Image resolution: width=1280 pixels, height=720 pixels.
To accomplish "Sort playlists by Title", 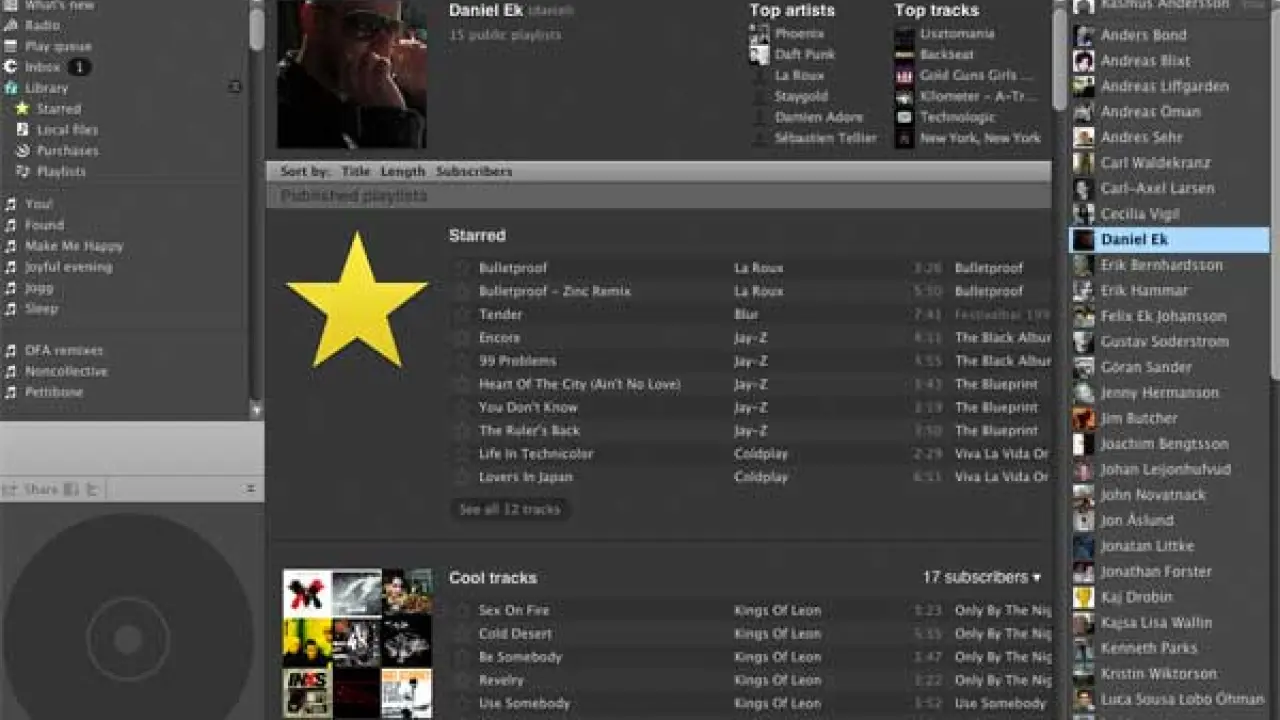I will click(355, 172).
